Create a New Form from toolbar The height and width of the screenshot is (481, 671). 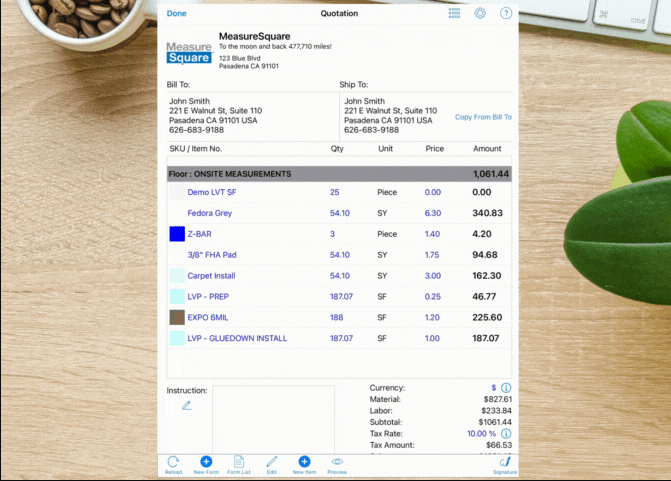pos(206,462)
